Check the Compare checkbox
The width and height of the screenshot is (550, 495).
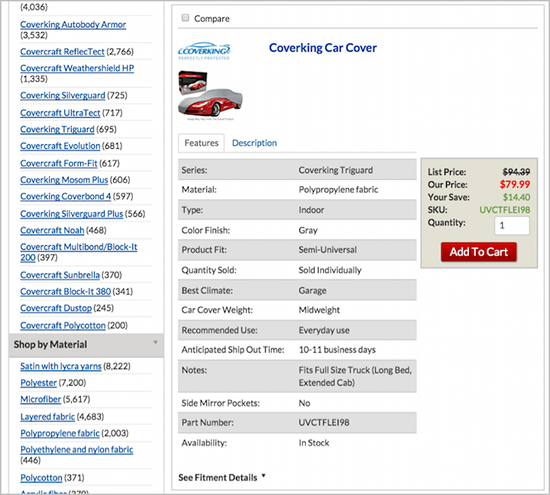185,18
